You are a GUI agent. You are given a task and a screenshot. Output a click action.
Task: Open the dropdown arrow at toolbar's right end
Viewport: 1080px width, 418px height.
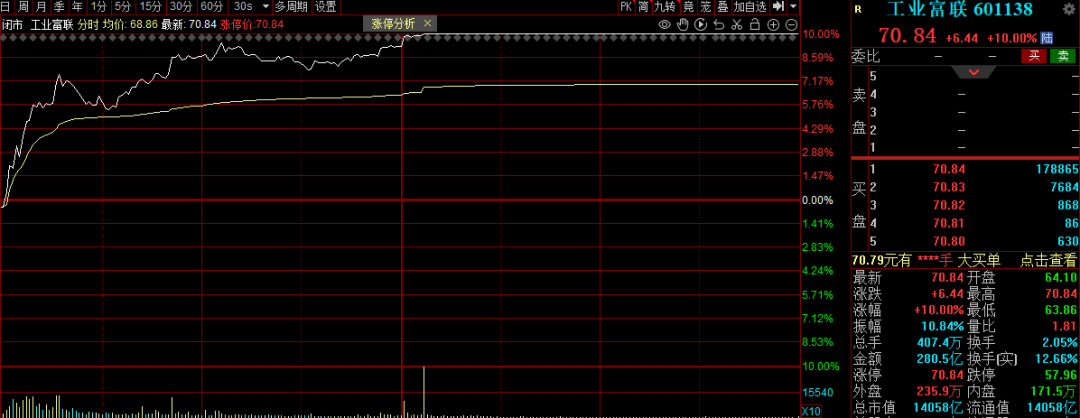tap(793, 7)
